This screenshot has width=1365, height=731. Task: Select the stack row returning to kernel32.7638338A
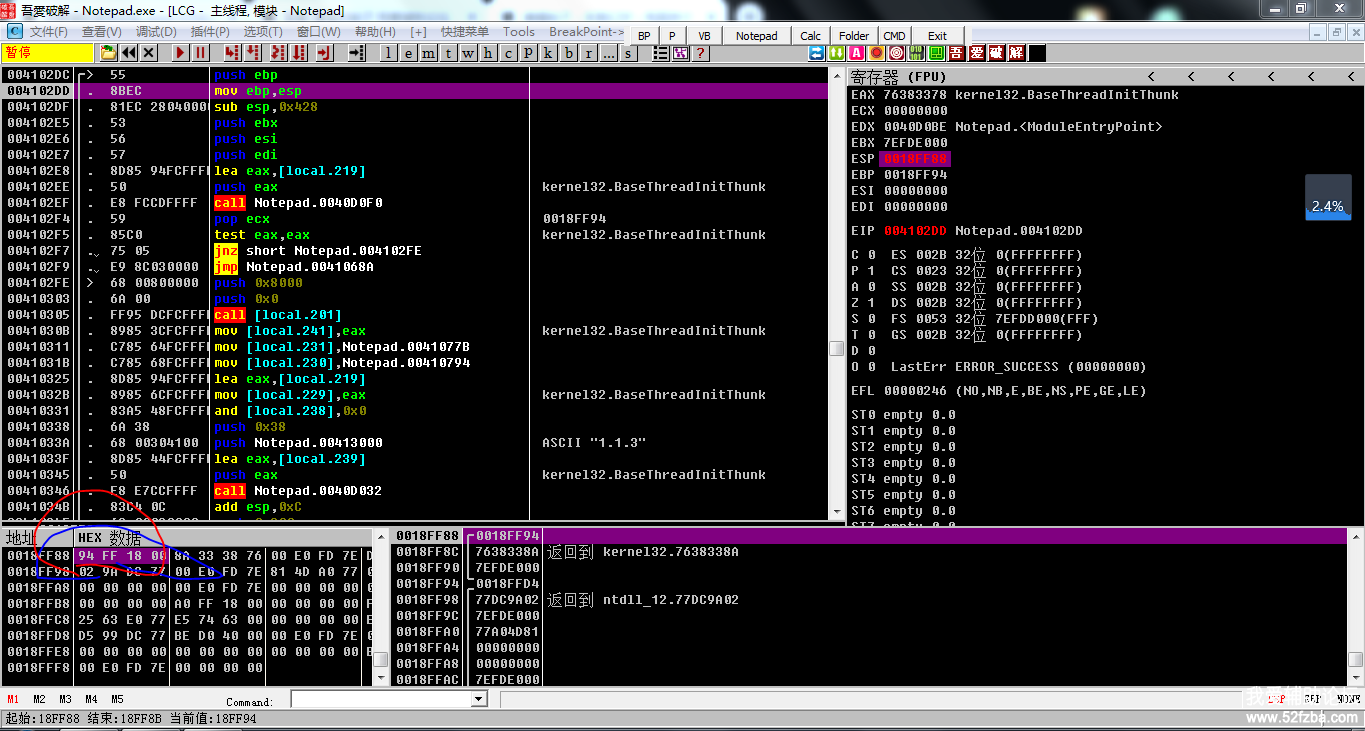click(870, 552)
